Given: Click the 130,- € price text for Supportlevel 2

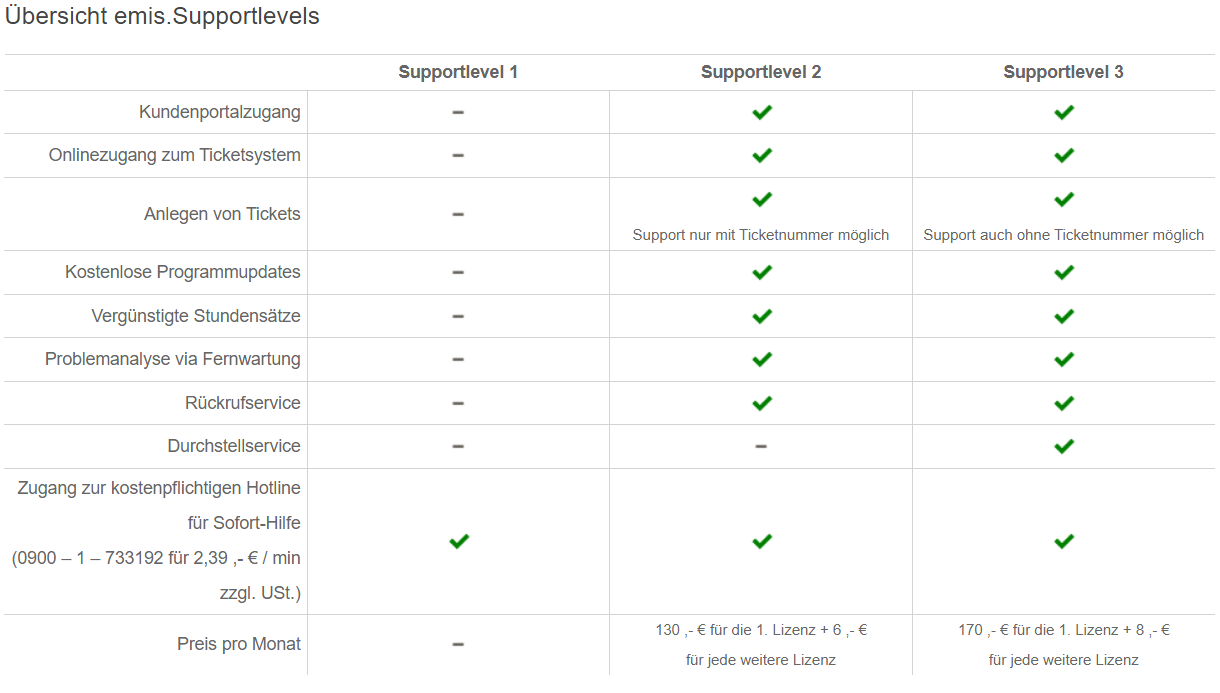Looking at the screenshot, I should pos(761,645).
